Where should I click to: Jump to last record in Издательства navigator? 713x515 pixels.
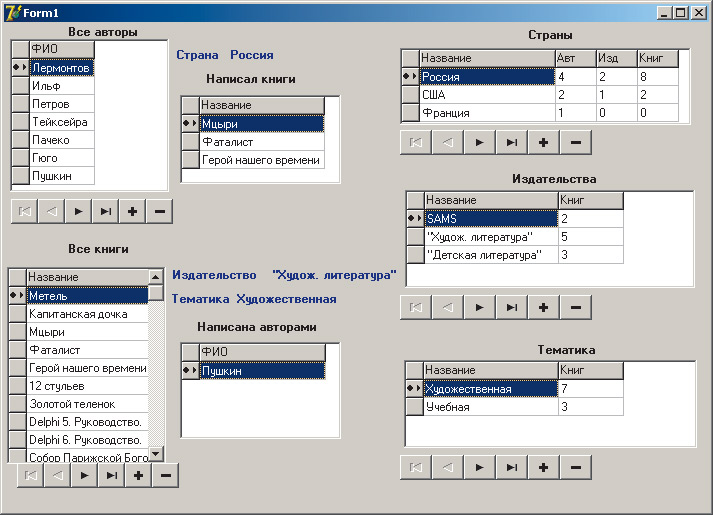pos(512,308)
